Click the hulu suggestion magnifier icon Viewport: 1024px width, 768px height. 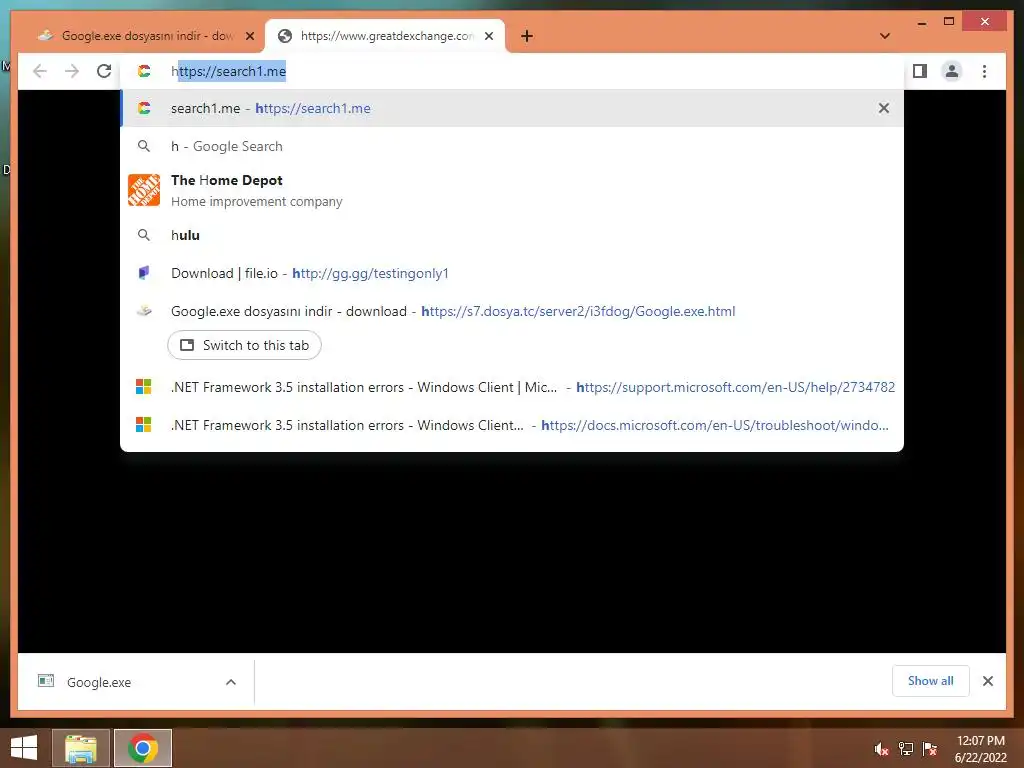144,235
